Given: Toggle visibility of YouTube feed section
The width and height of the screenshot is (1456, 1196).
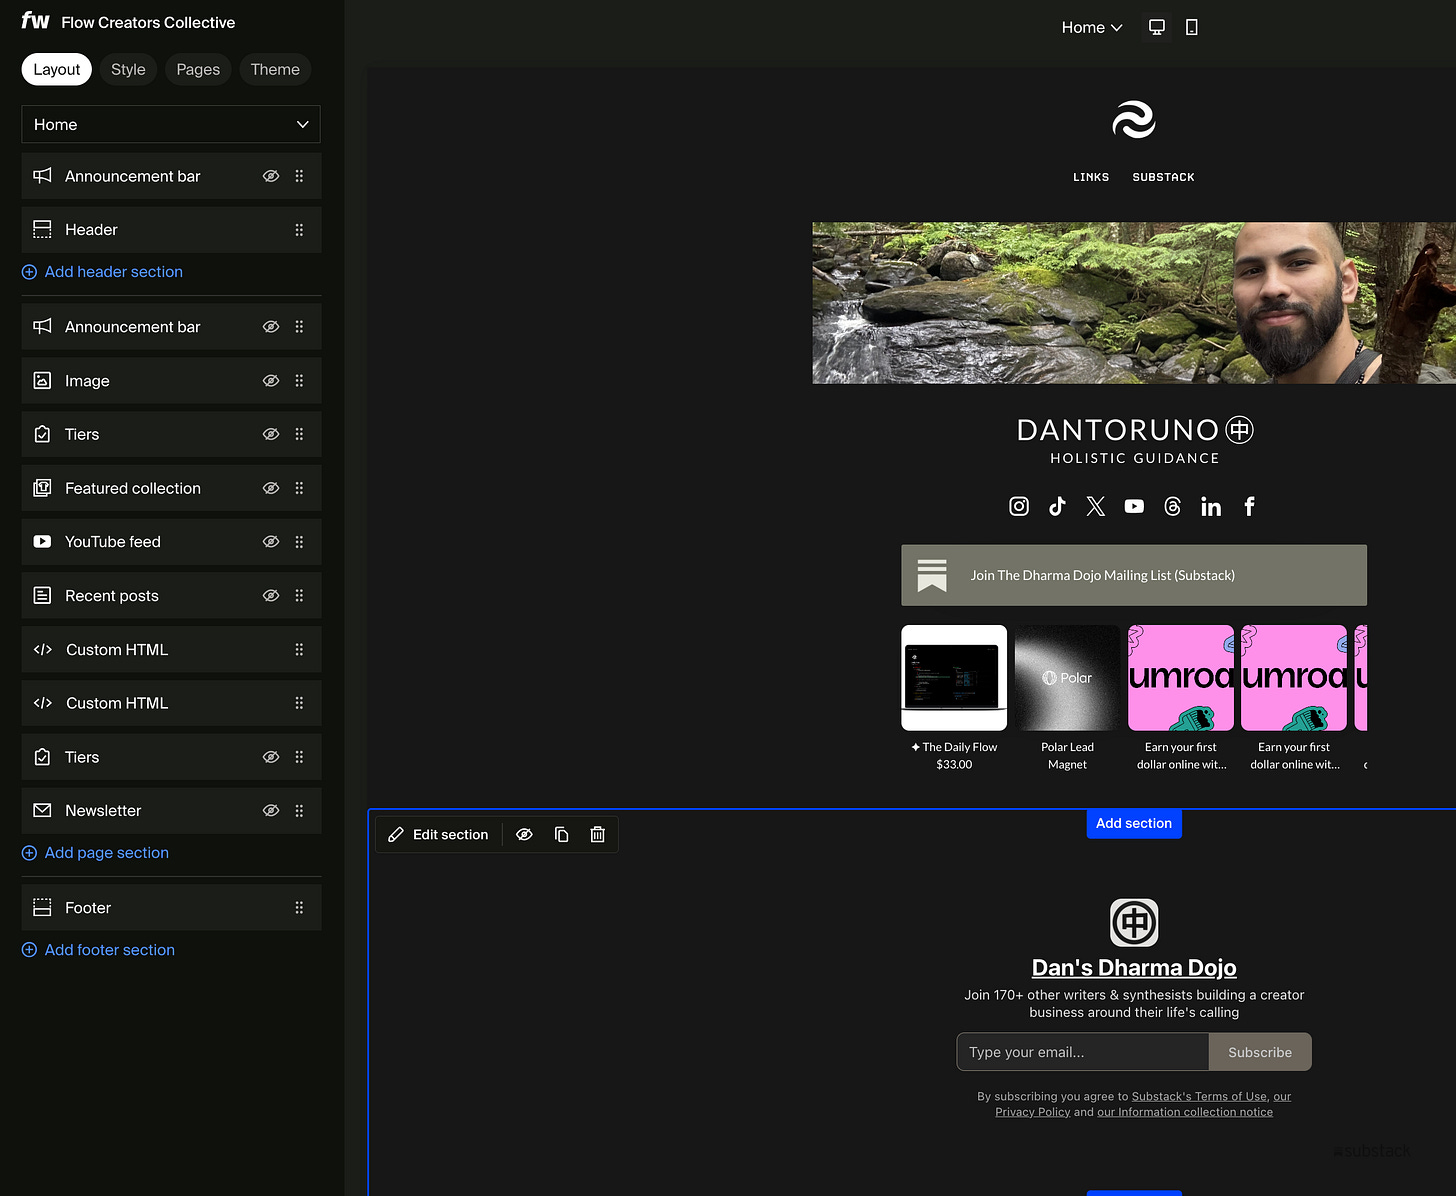Looking at the screenshot, I should point(271,542).
